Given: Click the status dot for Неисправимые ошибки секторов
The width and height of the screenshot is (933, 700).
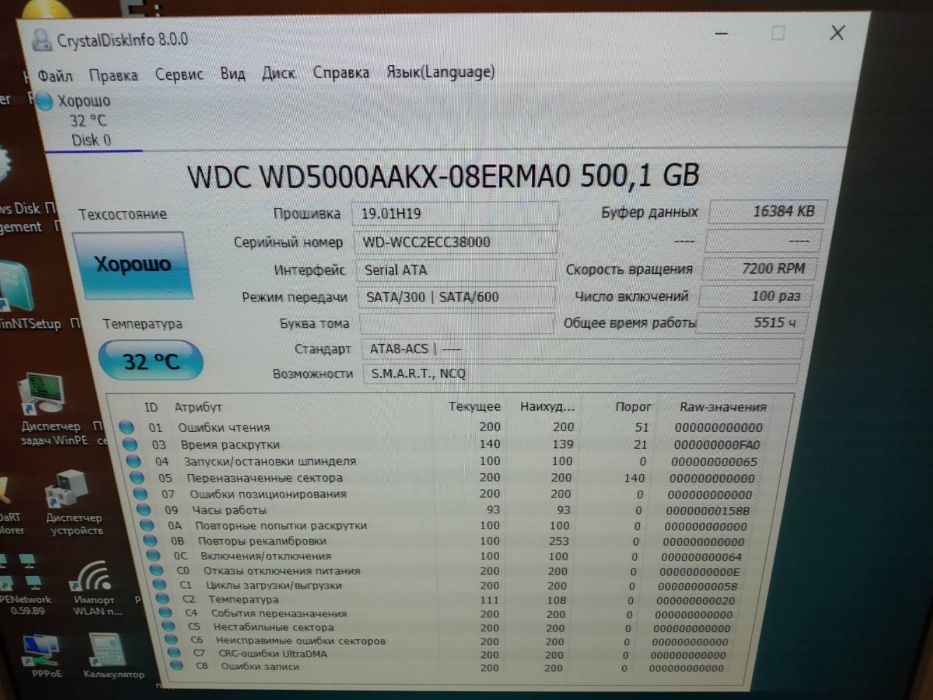Looking at the screenshot, I should pyautogui.click(x=171, y=640).
